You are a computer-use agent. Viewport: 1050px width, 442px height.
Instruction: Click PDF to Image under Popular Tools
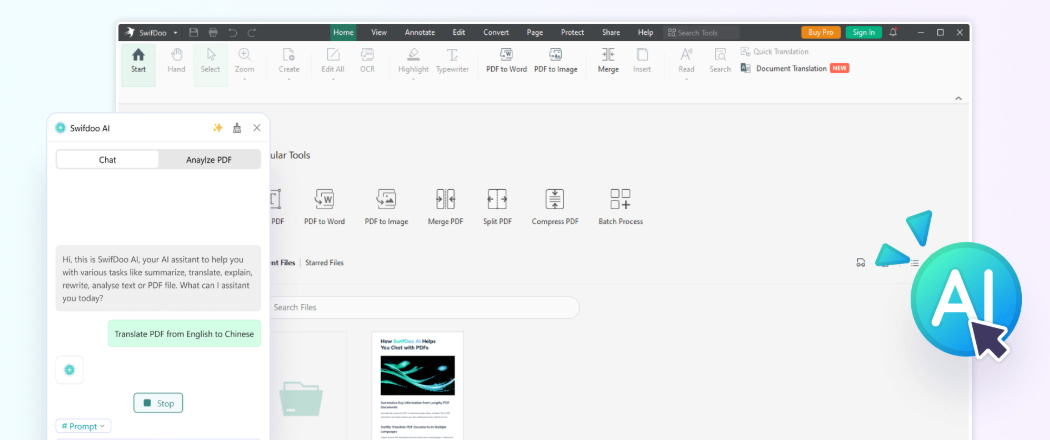386,208
